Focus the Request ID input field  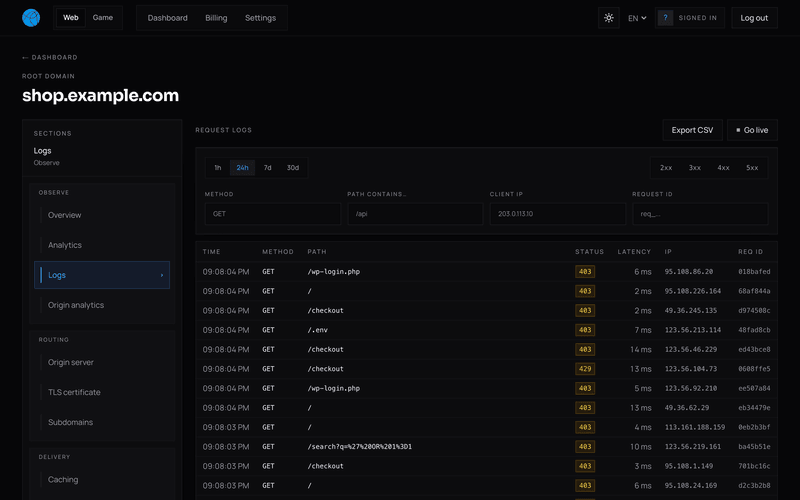click(x=700, y=214)
